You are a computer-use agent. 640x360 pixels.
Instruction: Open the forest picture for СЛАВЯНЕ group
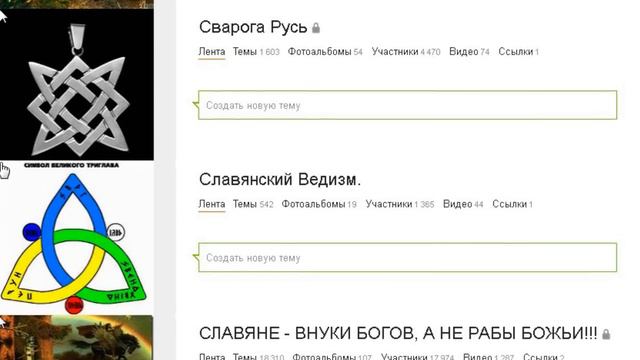[77, 338]
